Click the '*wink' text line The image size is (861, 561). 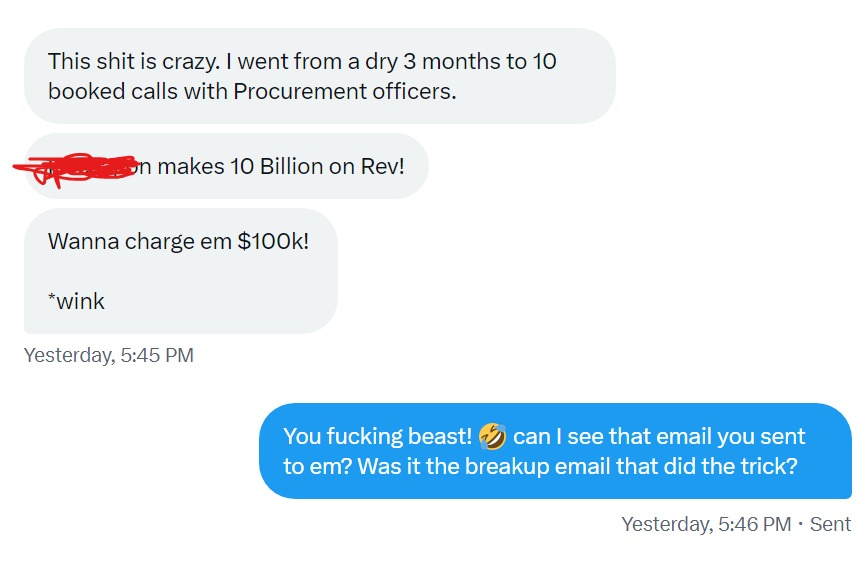pyautogui.click(x=76, y=301)
